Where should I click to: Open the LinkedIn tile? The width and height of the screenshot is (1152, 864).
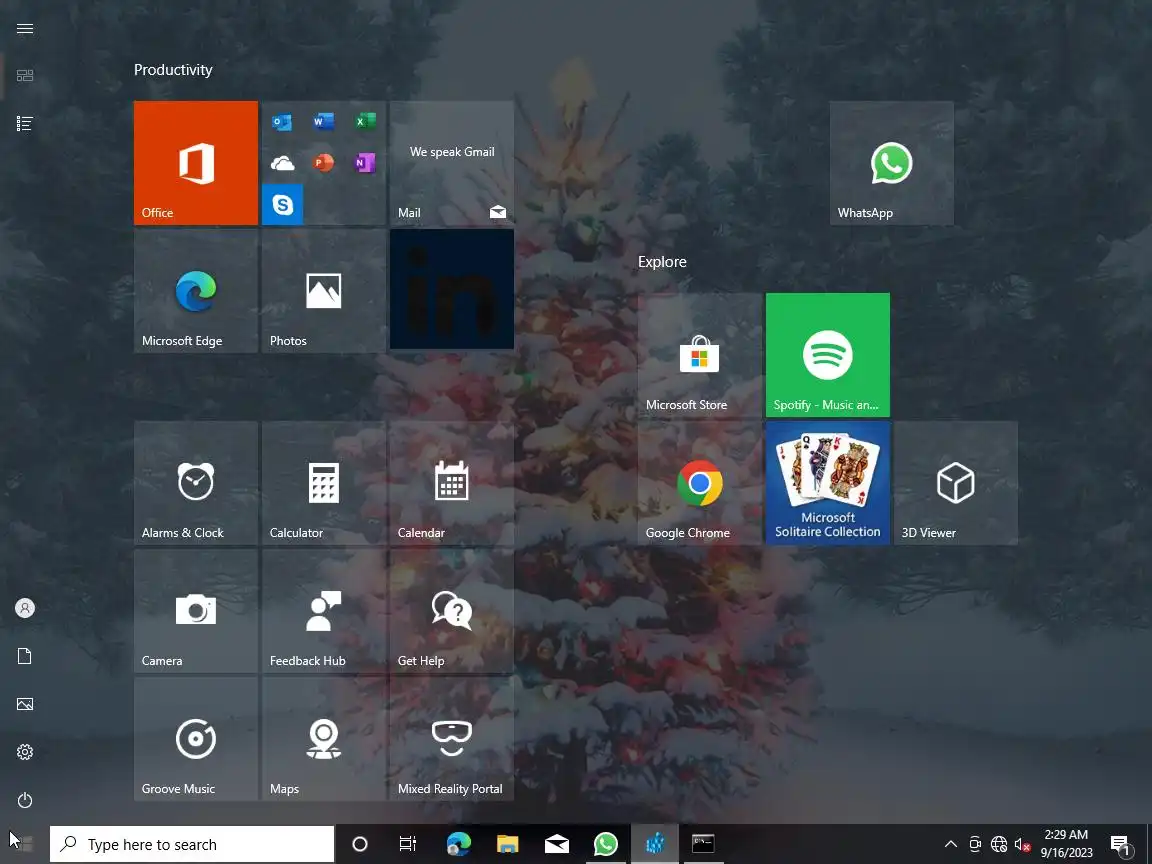pos(452,289)
